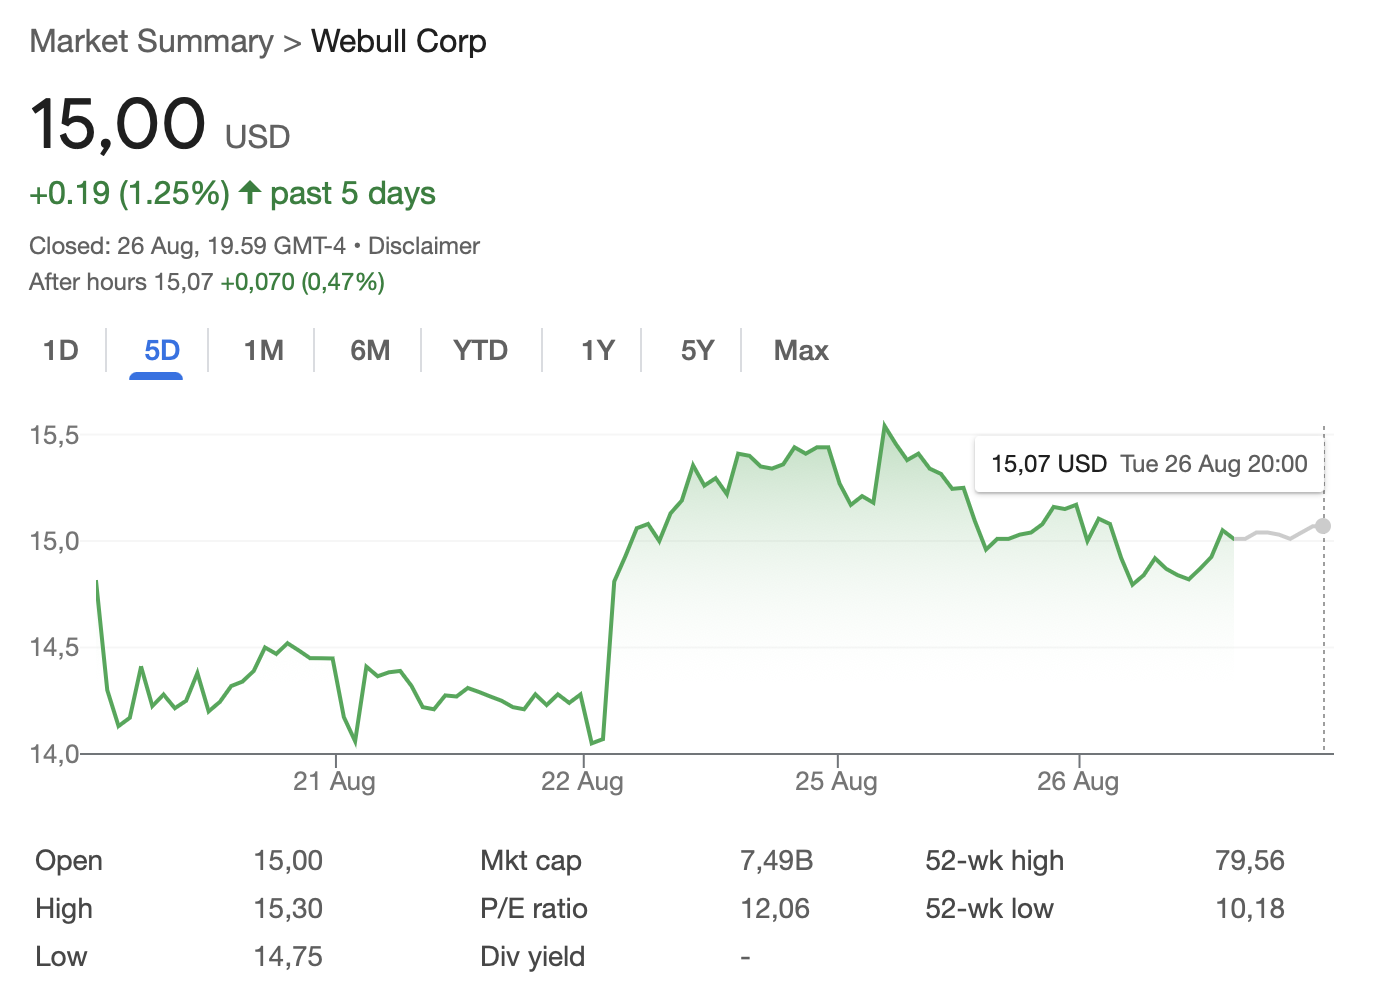Click the green up arrow icon
The width and height of the screenshot is (1383, 992).
click(250, 192)
